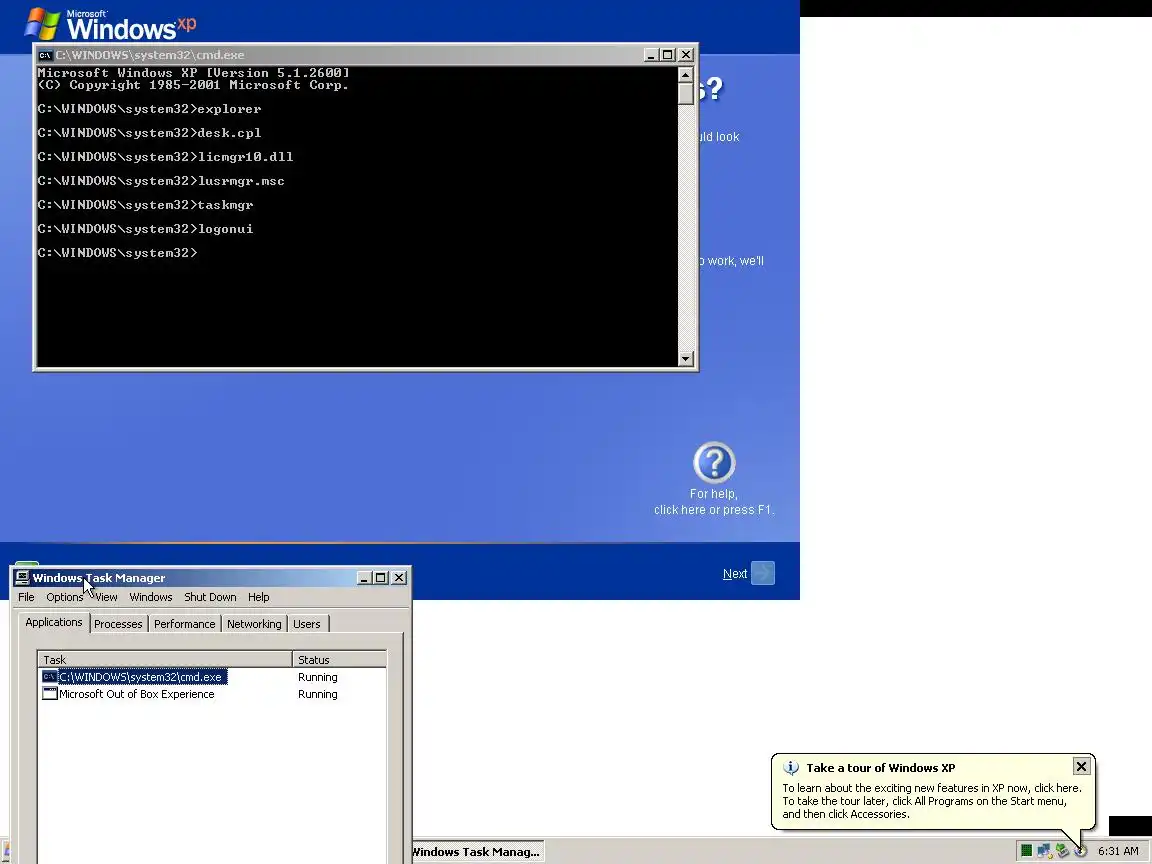
Task: Open the File menu in Task Manager
Action: click(x=26, y=597)
